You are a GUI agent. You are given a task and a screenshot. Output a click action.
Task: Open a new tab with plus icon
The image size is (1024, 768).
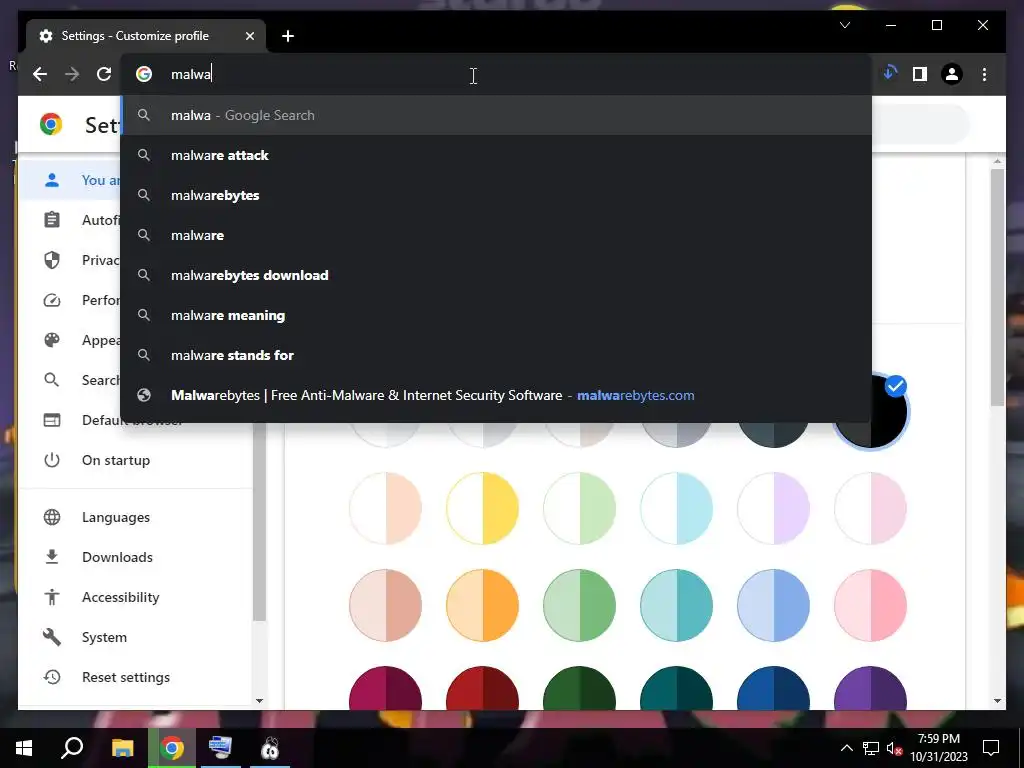point(288,37)
